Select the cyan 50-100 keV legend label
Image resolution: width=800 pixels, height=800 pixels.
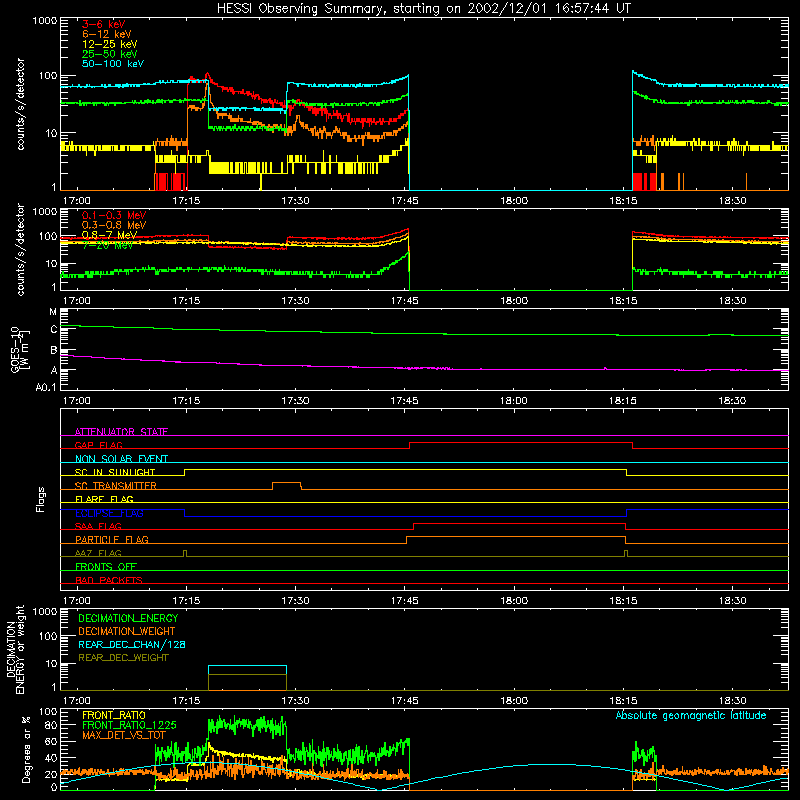(x=113, y=64)
